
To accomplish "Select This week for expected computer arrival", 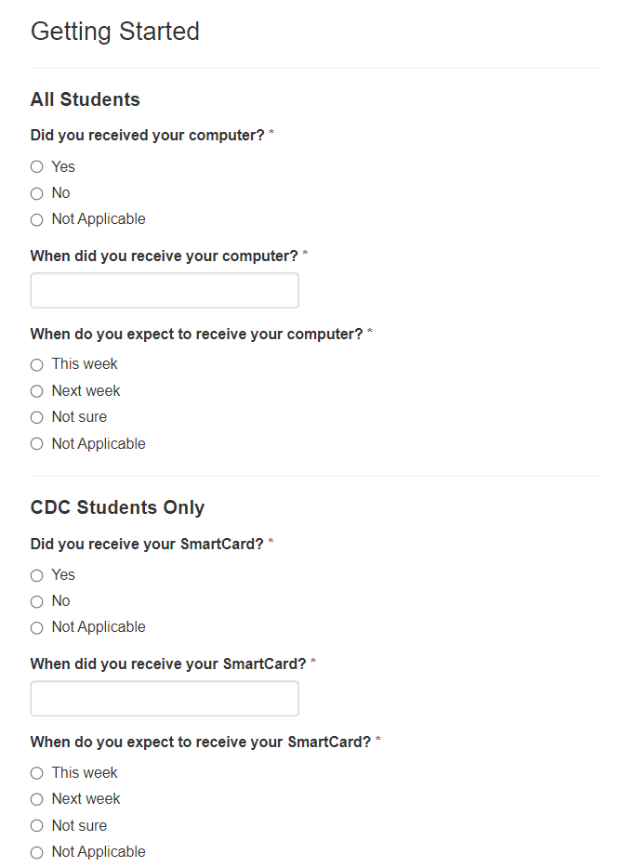I will point(37,364).
